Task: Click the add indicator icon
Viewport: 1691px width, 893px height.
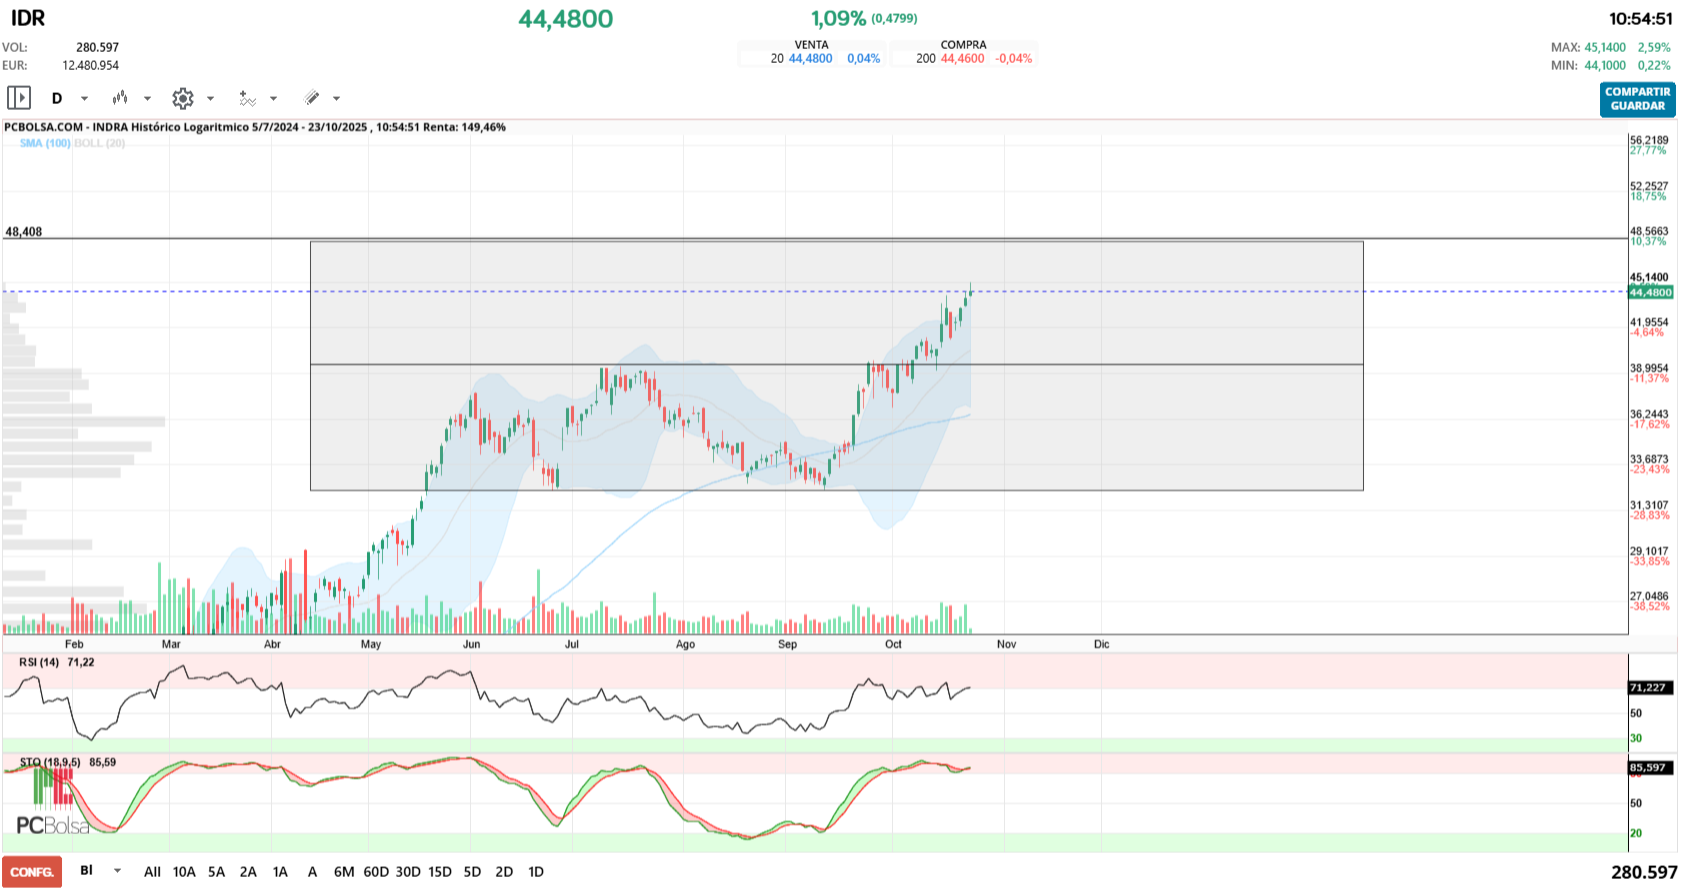Action: (247, 98)
